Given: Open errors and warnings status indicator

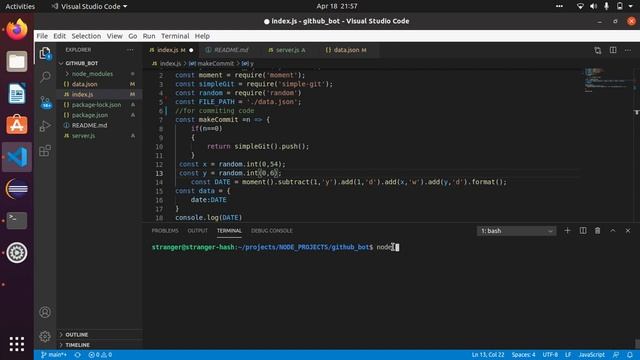Looking at the screenshot, I should (x=100, y=355).
